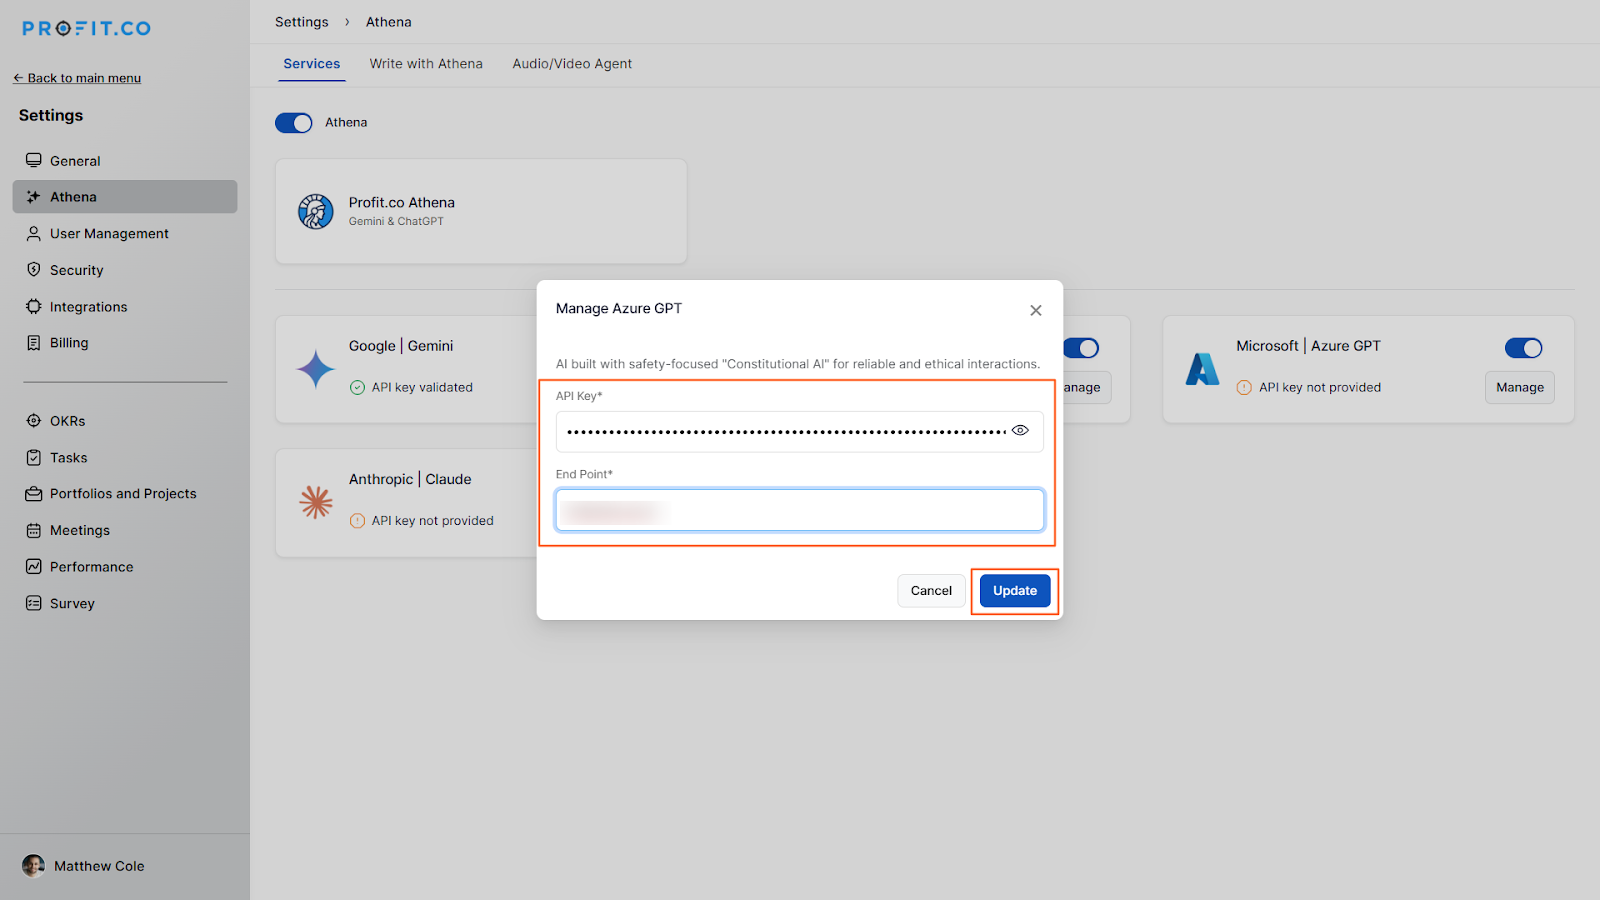This screenshot has width=1600, height=900.
Task: Open General settings
Action: click(125, 160)
